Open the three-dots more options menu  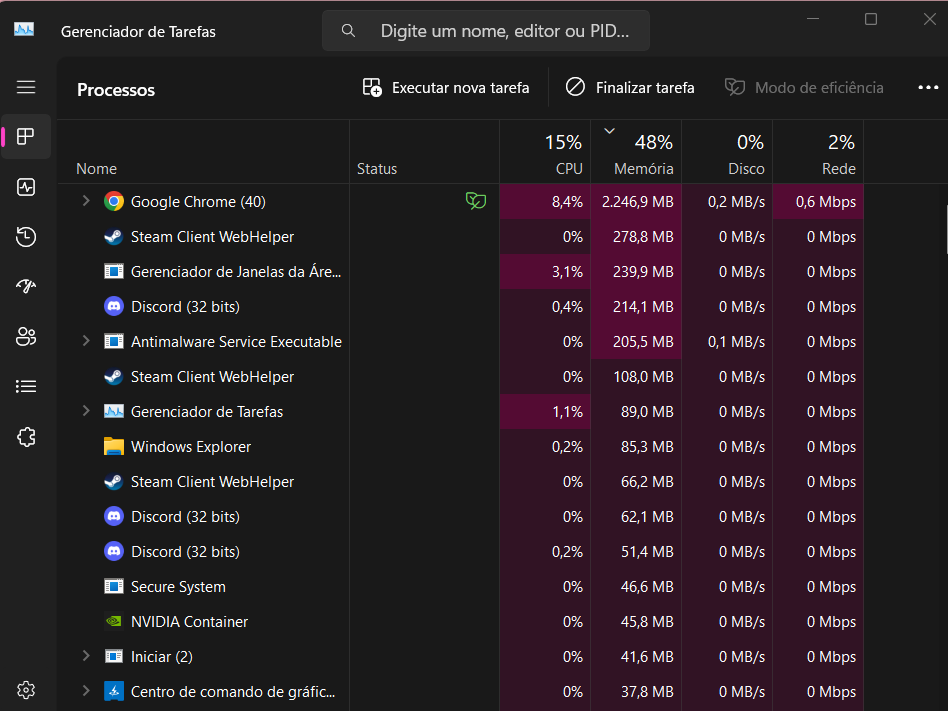point(928,88)
